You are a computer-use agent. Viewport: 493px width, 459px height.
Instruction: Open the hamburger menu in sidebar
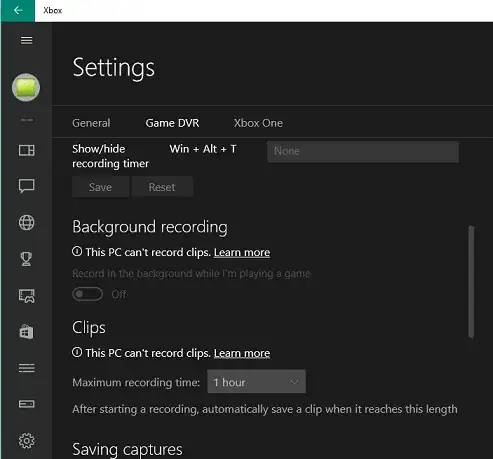27,40
